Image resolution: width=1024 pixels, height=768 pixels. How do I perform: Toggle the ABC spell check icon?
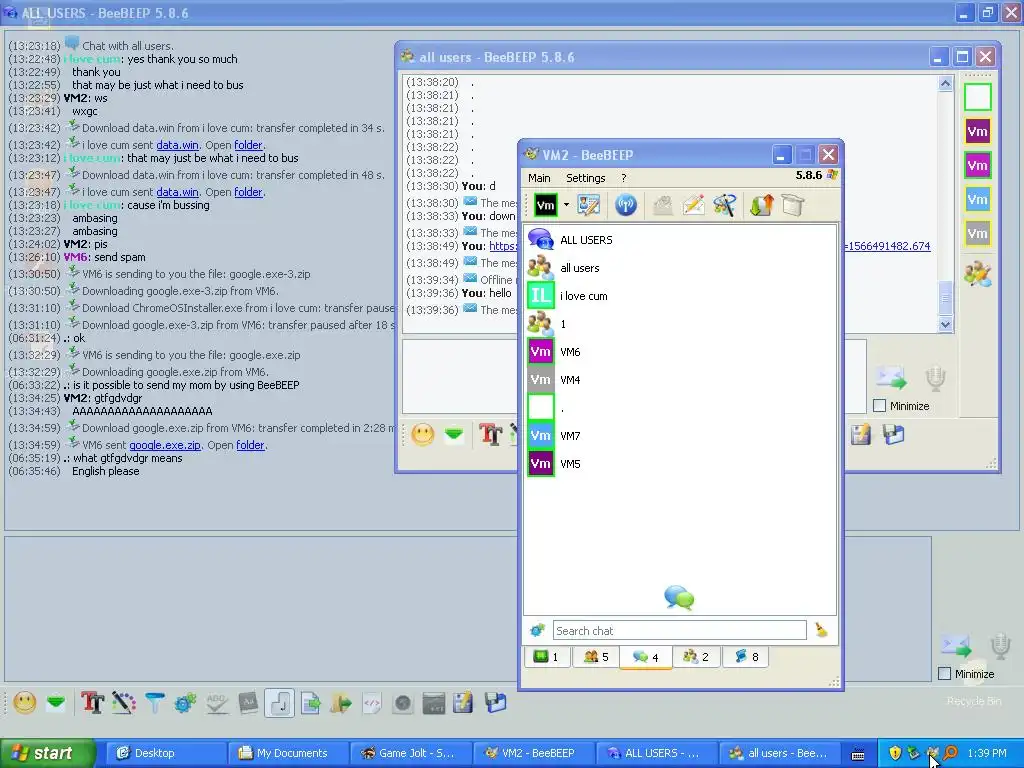click(217, 703)
